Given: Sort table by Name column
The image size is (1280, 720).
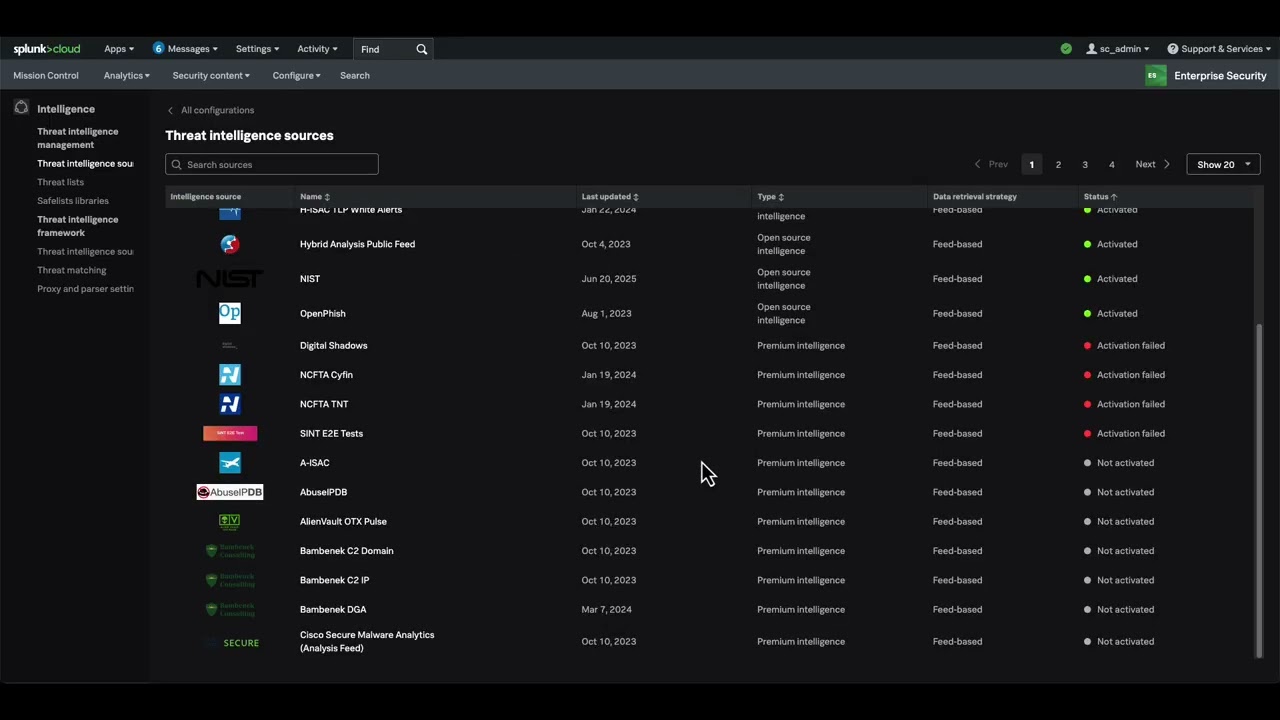Looking at the screenshot, I should (315, 197).
